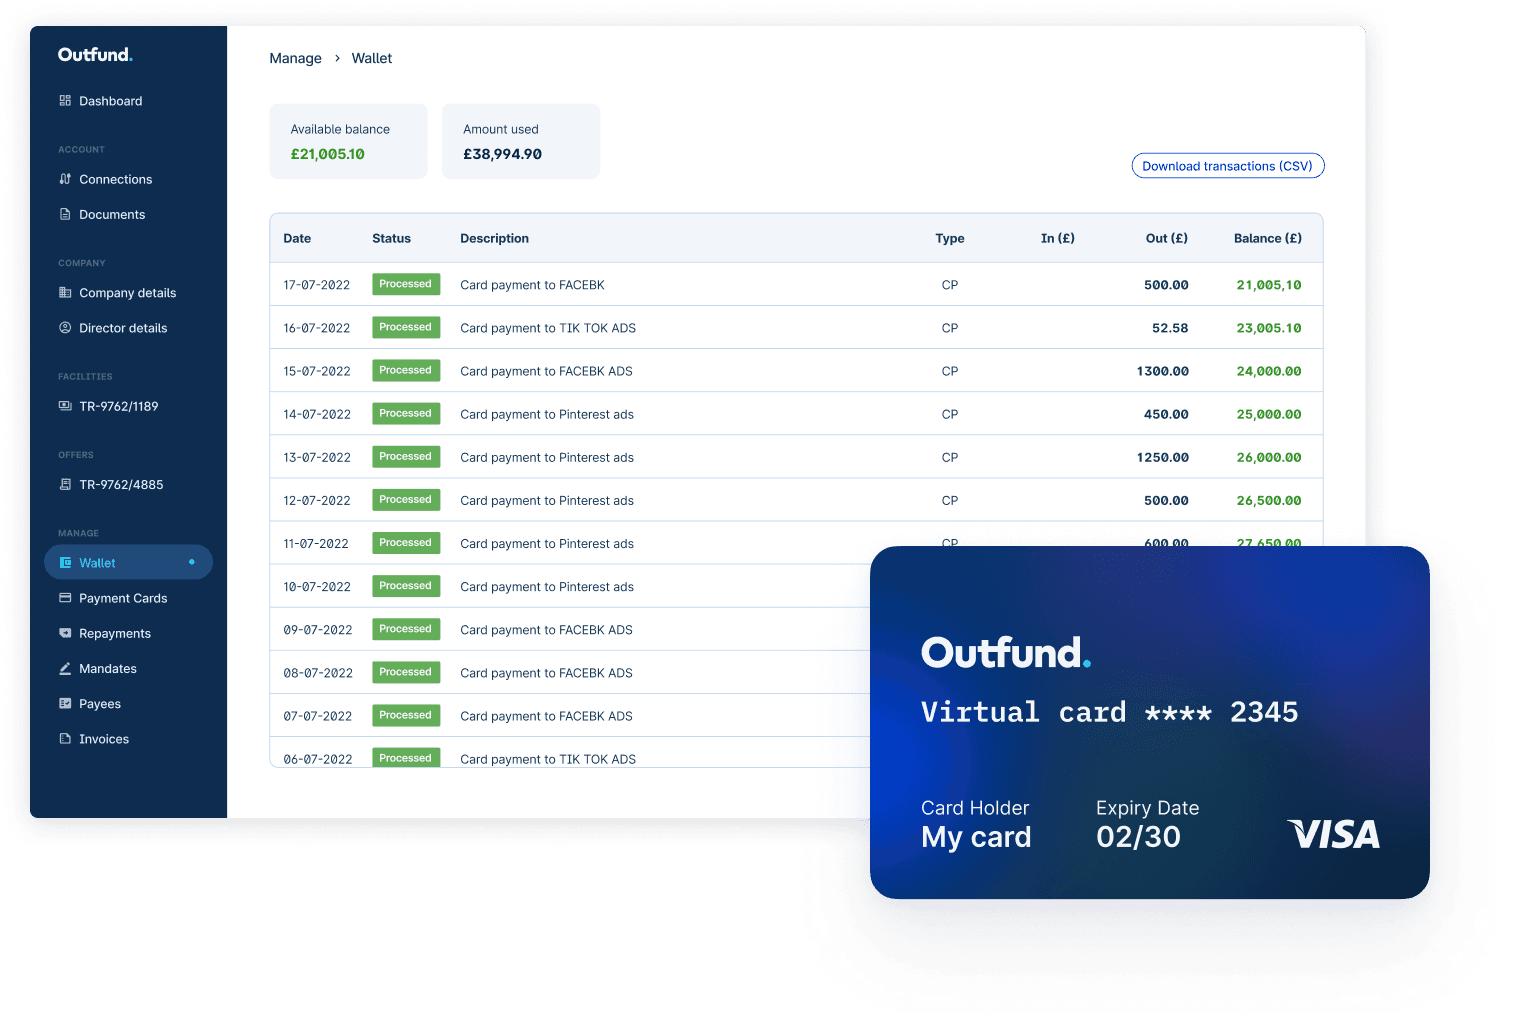This screenshot has height=1036, width=1520.
Task: Click the Mandates pen icon
Action: (x=65, y=669)
